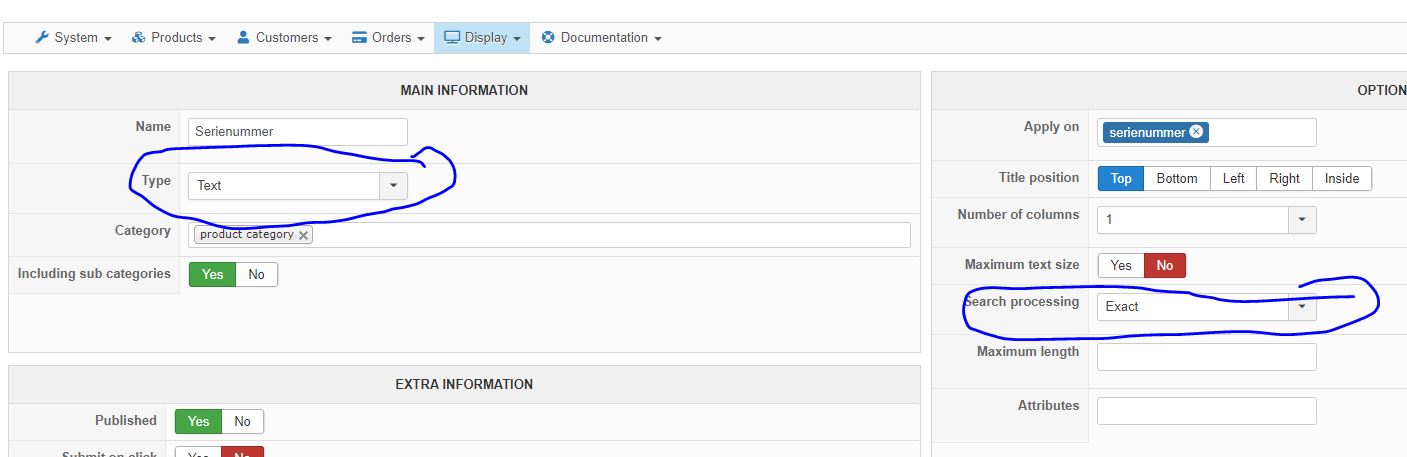Viewport: 1407px width, 457px height.
Task: Open the Number of columns dropdown
Action: click(x=1302, y=220)
